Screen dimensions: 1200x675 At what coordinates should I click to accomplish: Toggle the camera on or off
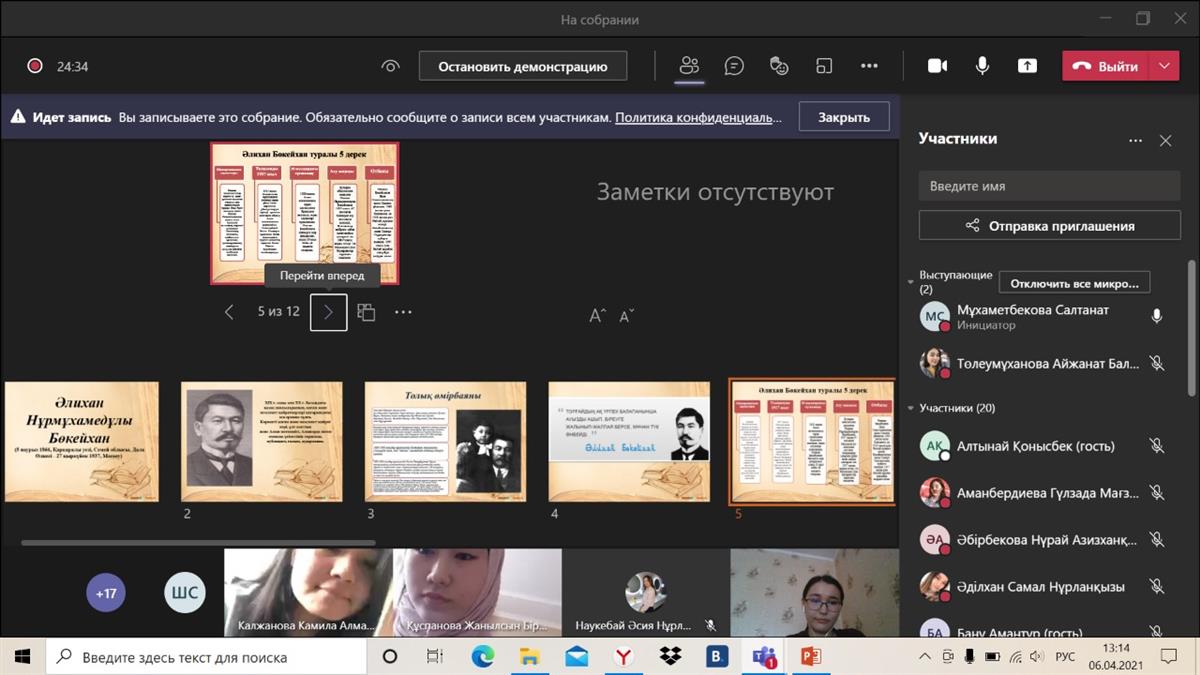coord(937,66)
